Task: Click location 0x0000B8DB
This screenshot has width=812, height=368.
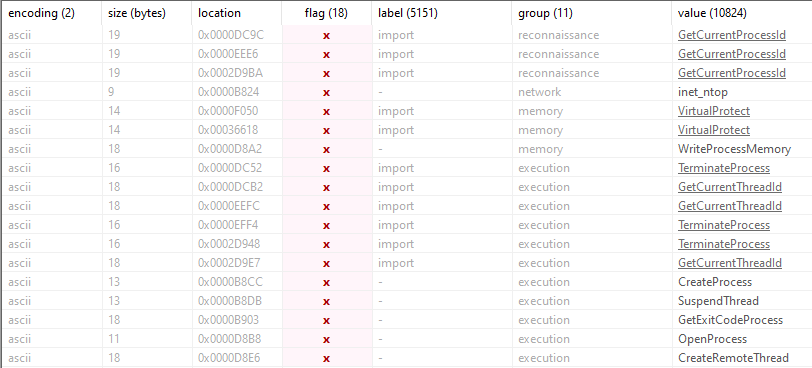Action: (229, 301)
